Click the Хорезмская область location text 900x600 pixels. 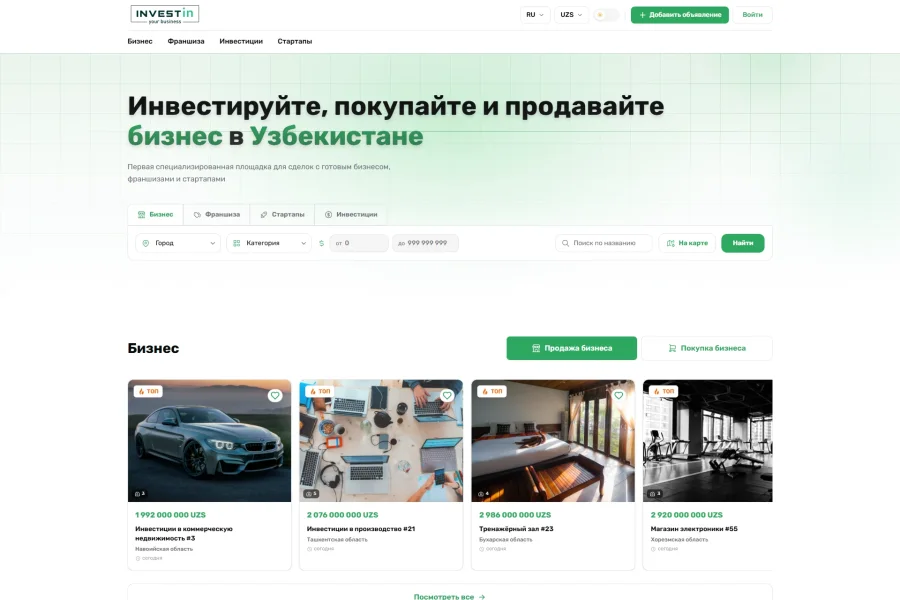pos(679,540)
